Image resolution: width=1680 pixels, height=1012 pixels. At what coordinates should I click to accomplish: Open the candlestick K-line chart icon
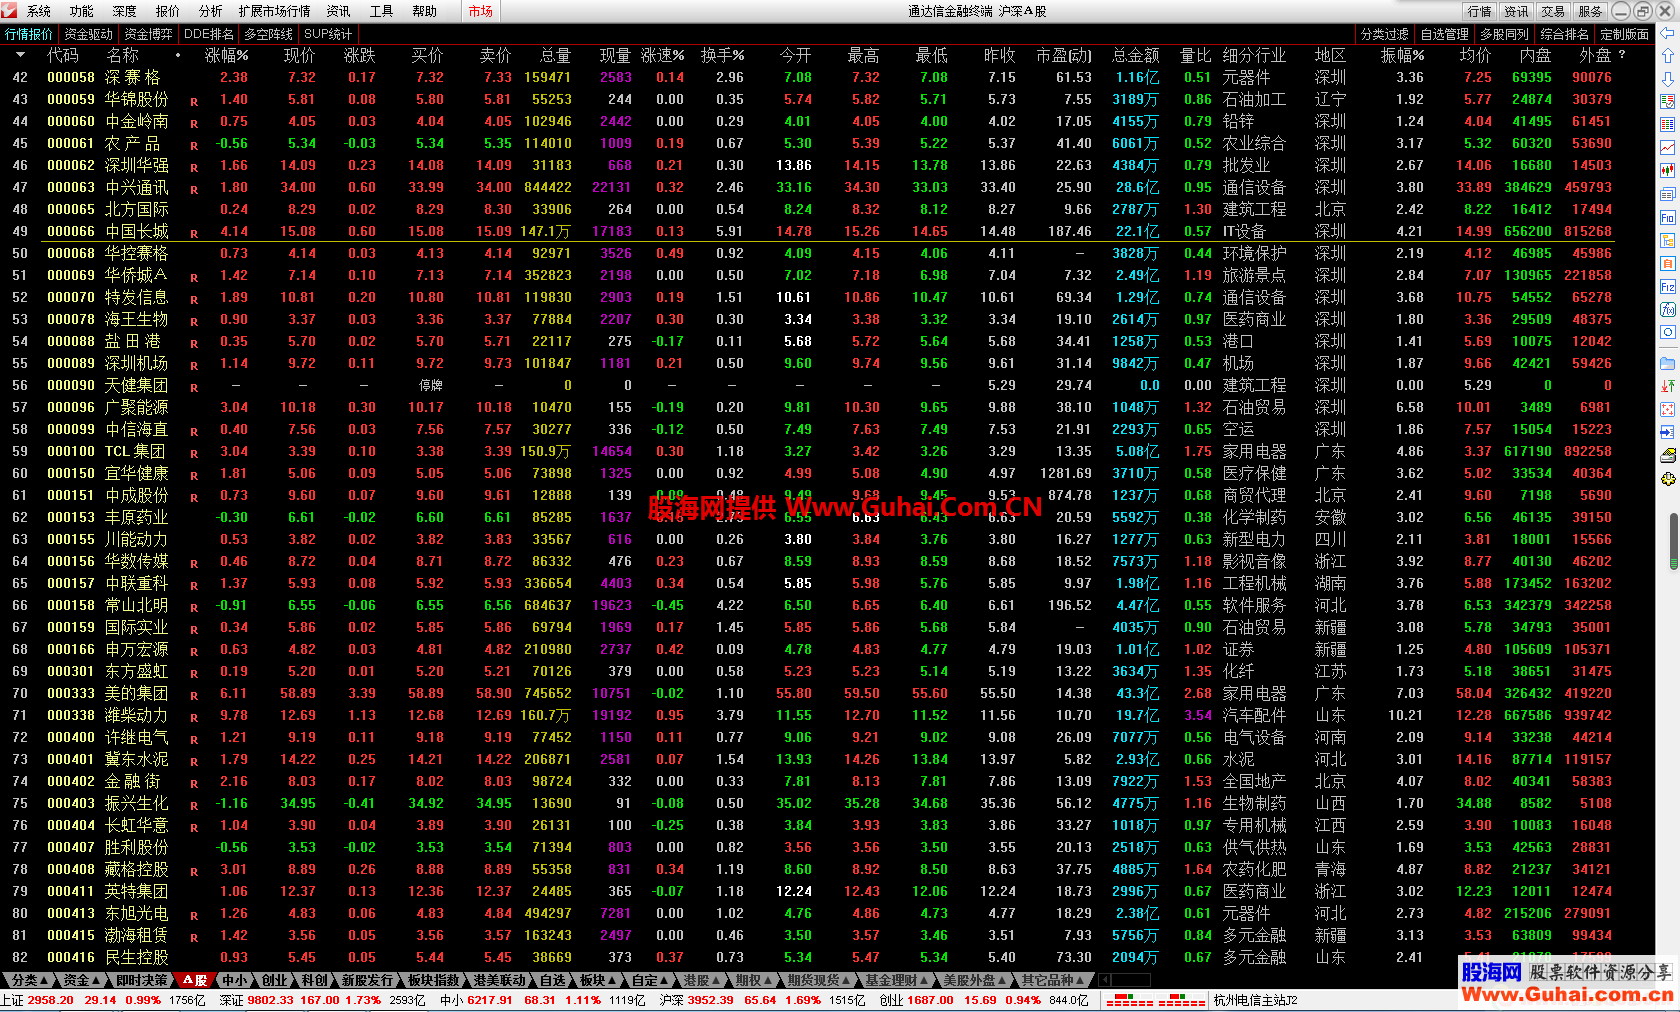coord(1667,171)
